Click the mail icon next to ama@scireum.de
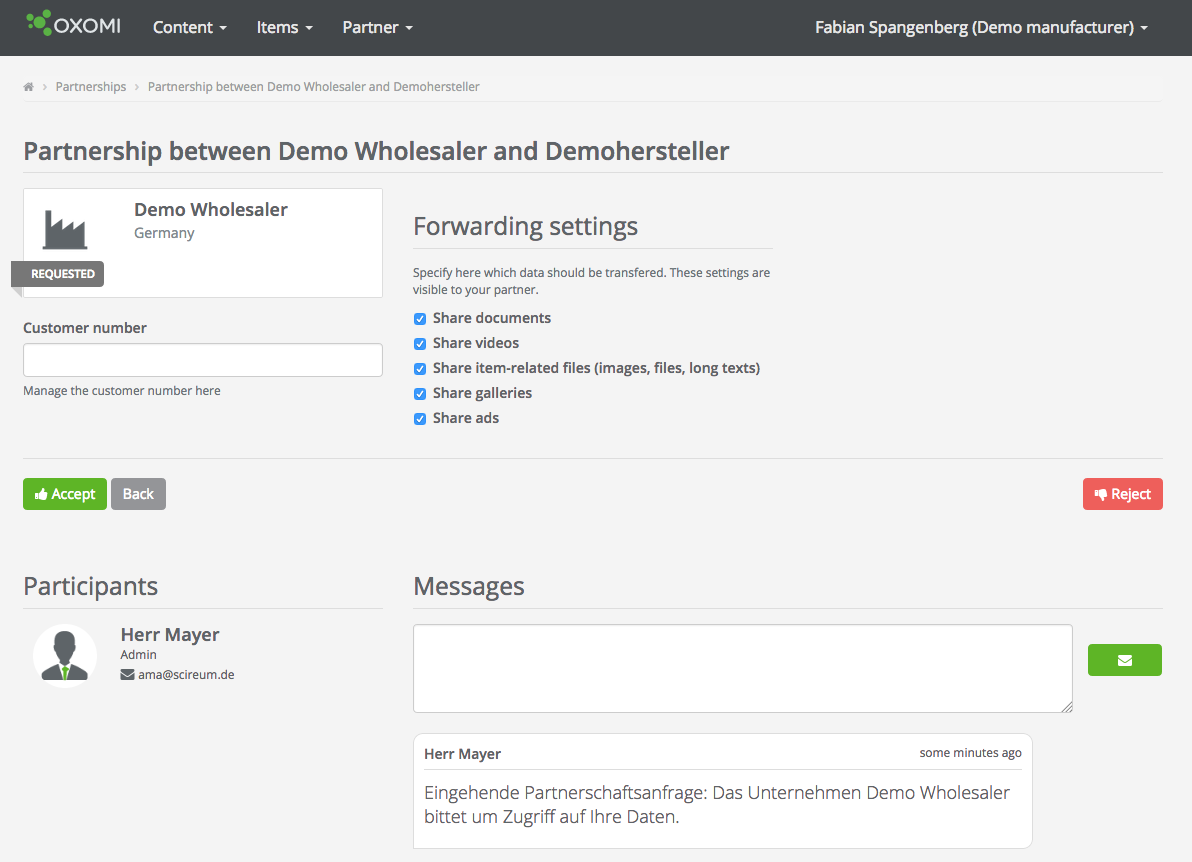 pos(127,675)
